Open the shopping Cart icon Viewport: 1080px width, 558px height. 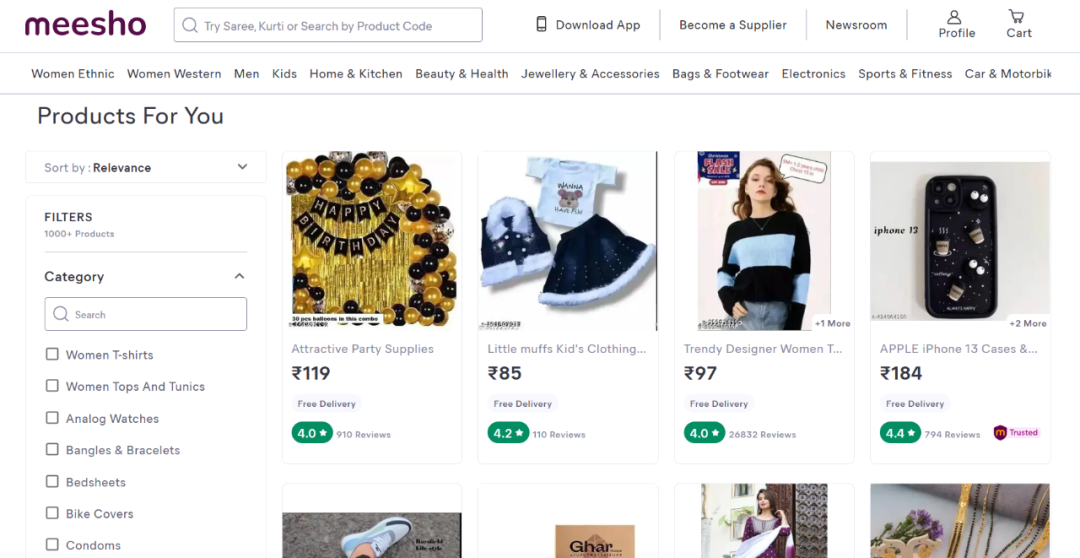tap(1017, 17)
